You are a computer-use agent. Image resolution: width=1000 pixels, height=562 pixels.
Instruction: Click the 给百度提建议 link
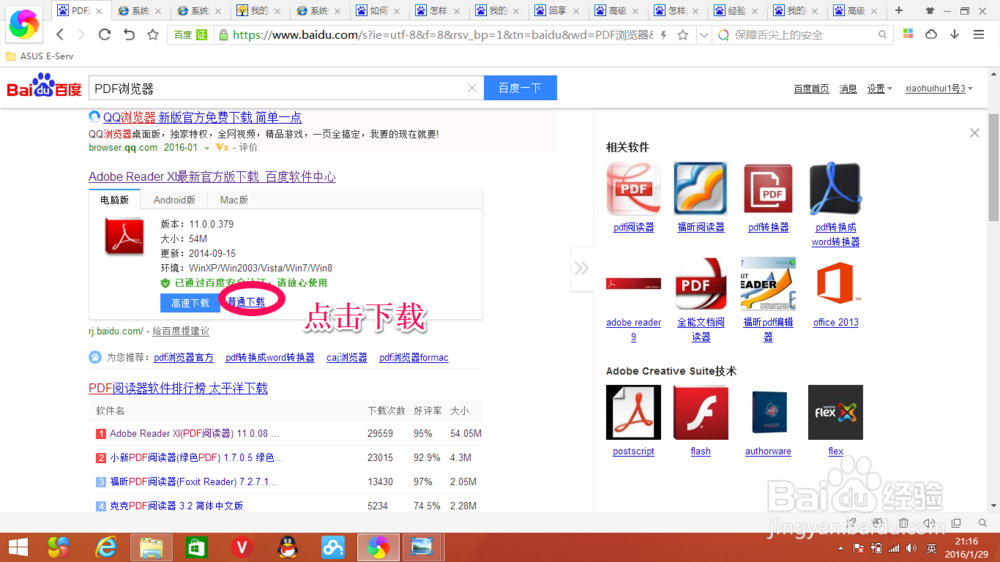180,331
